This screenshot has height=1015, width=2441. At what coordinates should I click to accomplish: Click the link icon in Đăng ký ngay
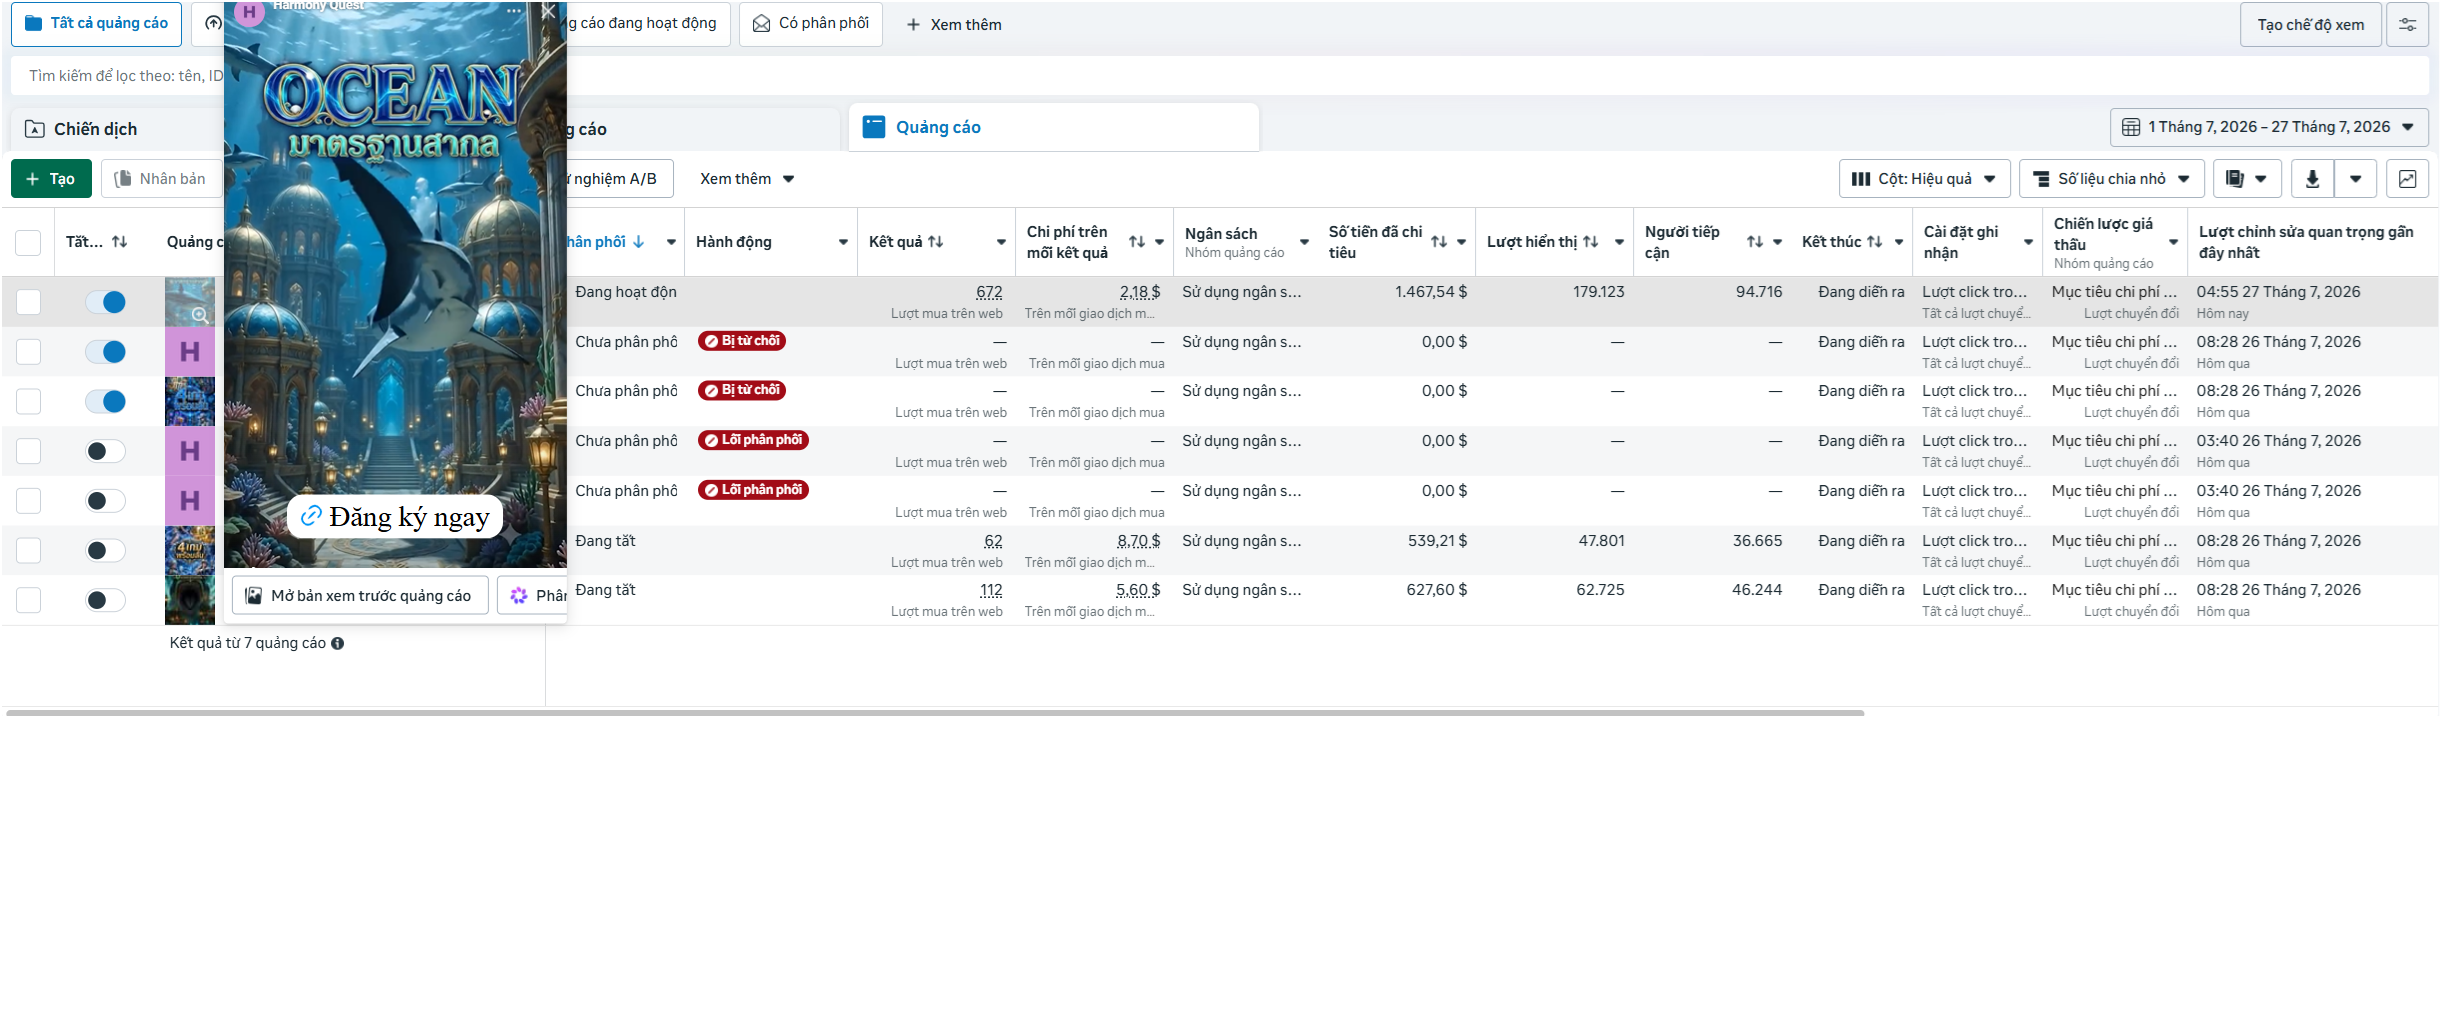click(x=311, y=516)
